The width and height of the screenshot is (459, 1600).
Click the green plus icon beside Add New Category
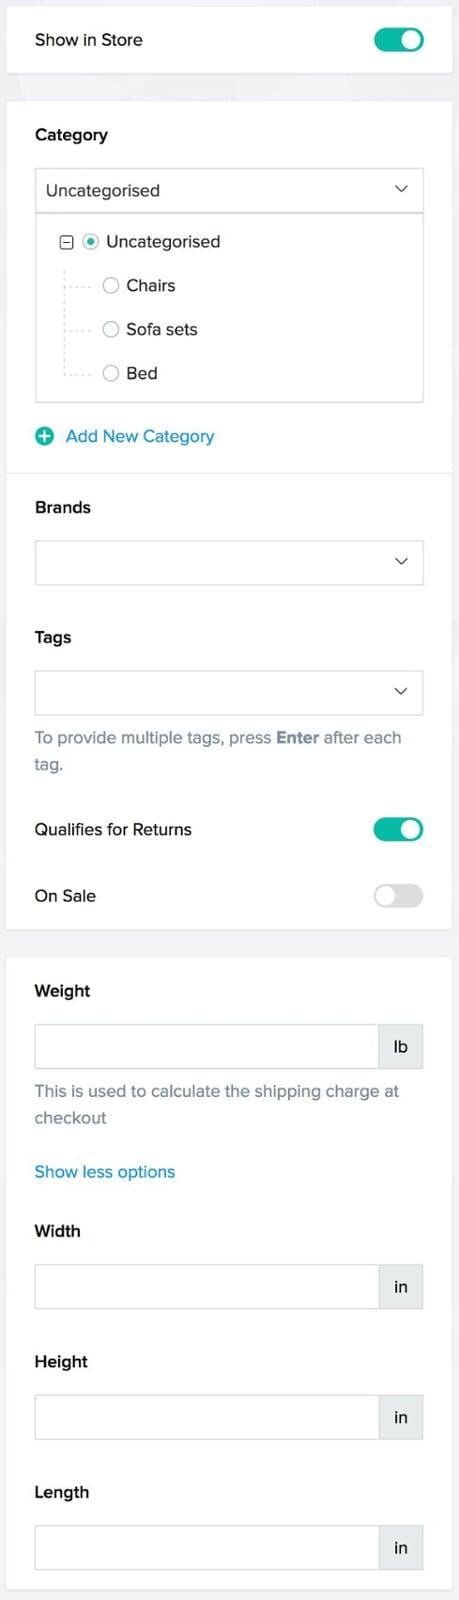(x=44, y=436)
